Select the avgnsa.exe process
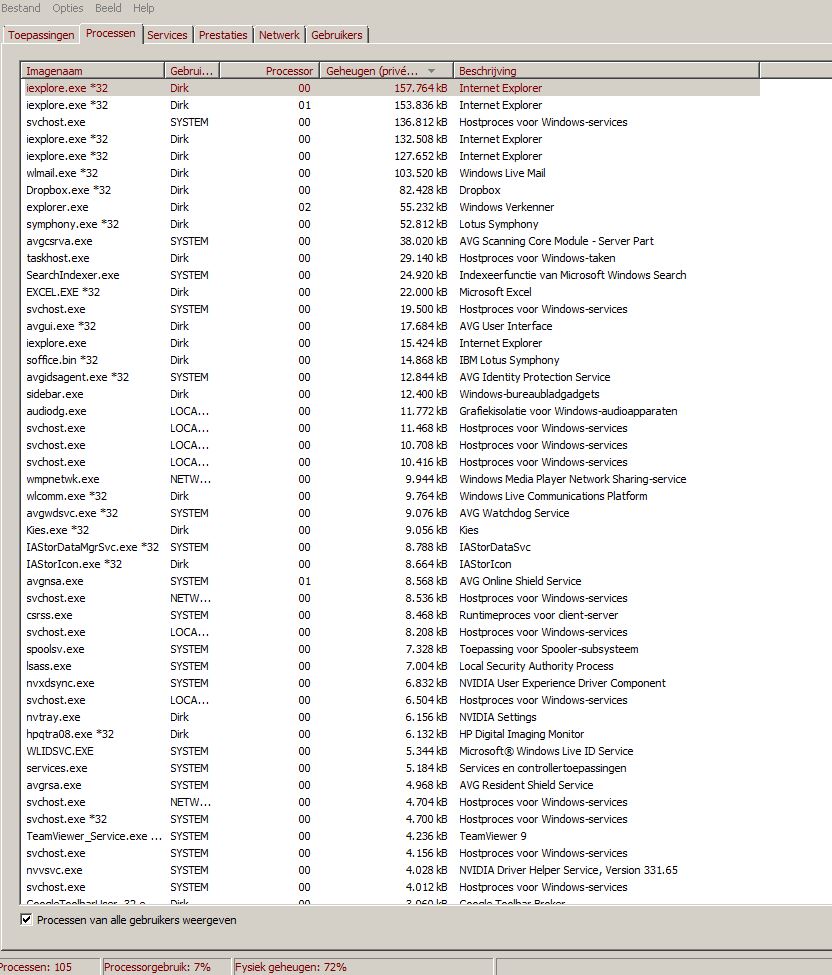Screen dimensions: 832x975 click(x=391, y=581)
